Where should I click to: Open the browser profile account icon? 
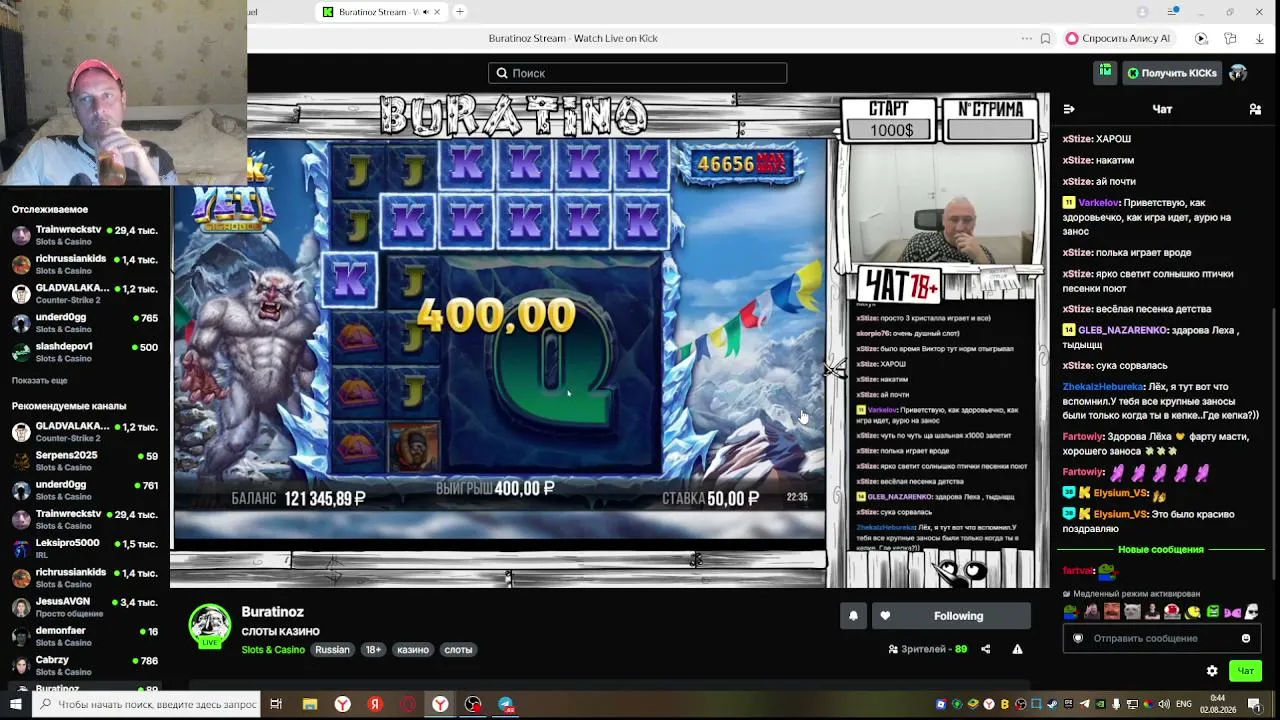[1142, 12]
